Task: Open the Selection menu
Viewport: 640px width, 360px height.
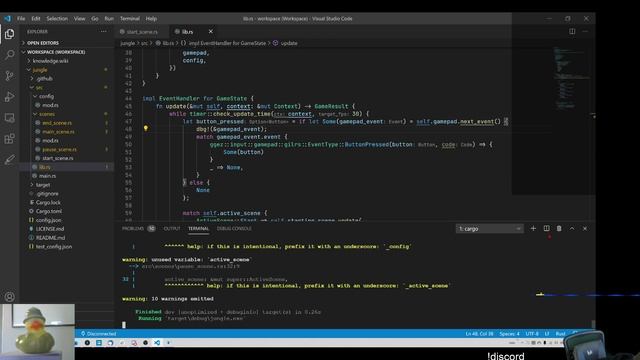Action: point(57,19)
